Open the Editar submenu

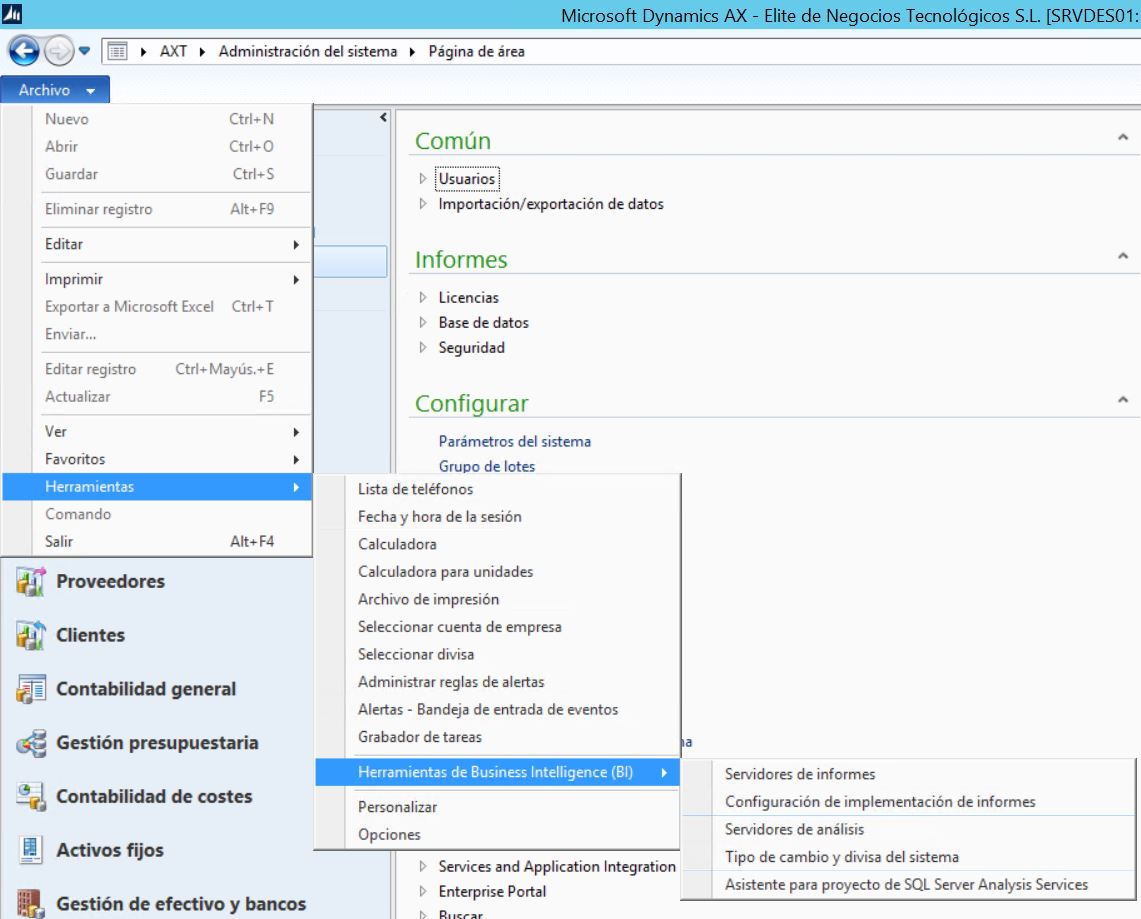[x=157, y=244]
